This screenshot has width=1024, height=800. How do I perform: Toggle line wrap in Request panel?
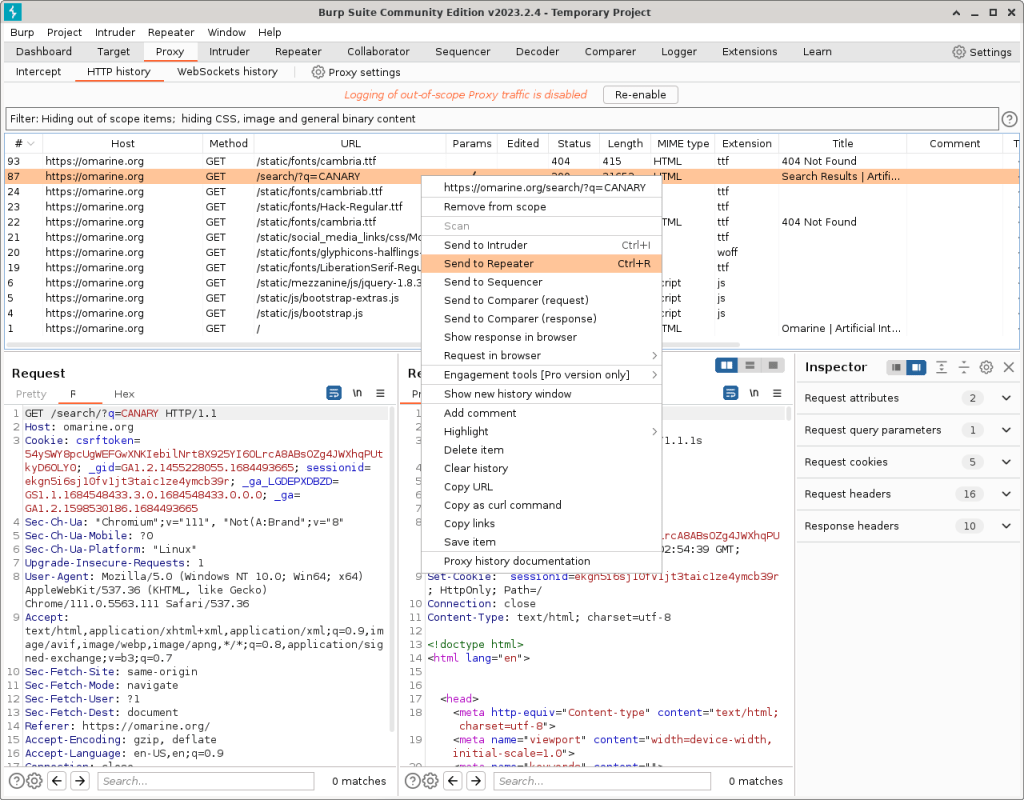point(334,394)
